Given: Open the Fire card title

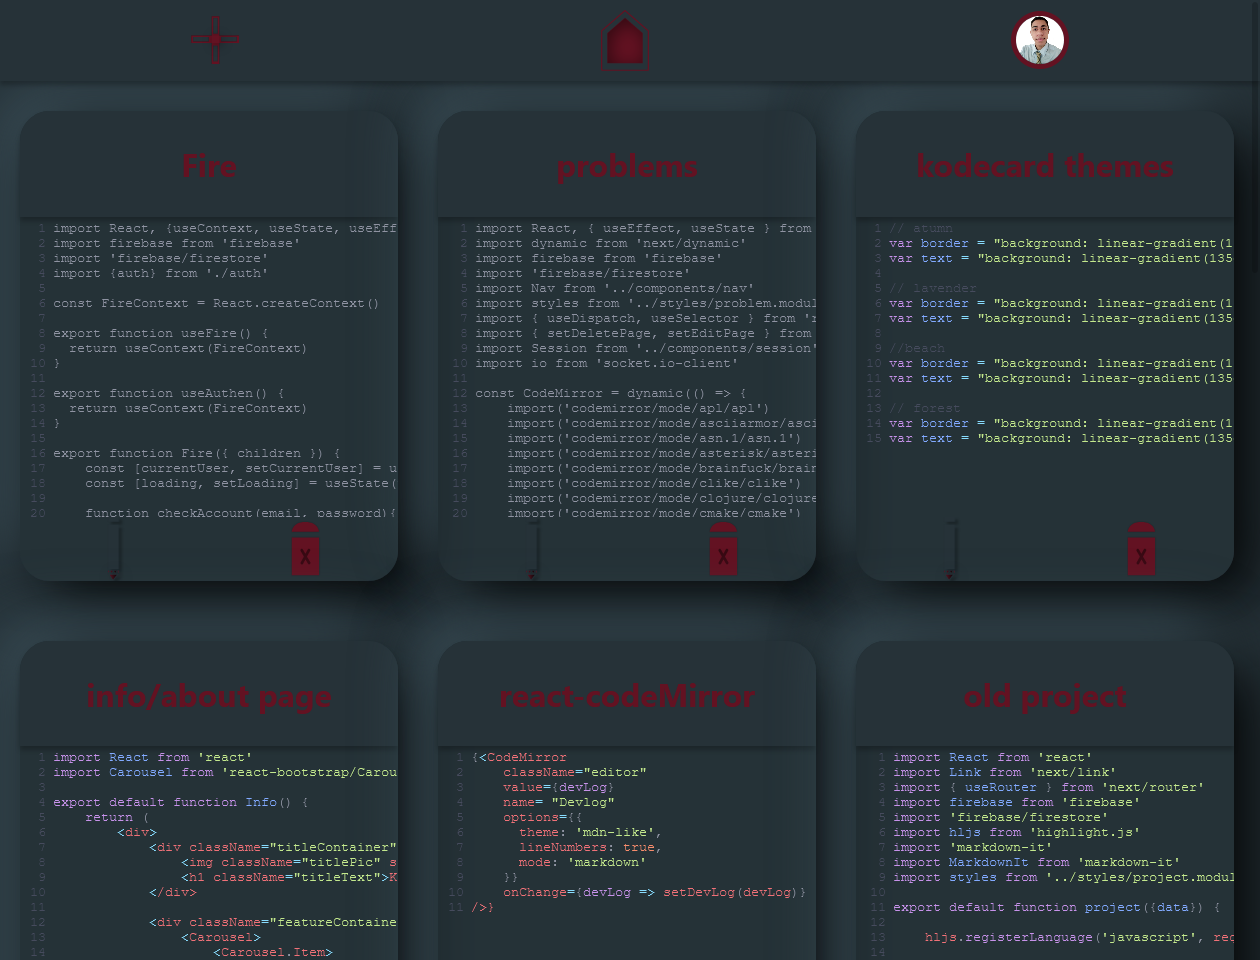Looking at the screenshot, I should coord(209,166).
